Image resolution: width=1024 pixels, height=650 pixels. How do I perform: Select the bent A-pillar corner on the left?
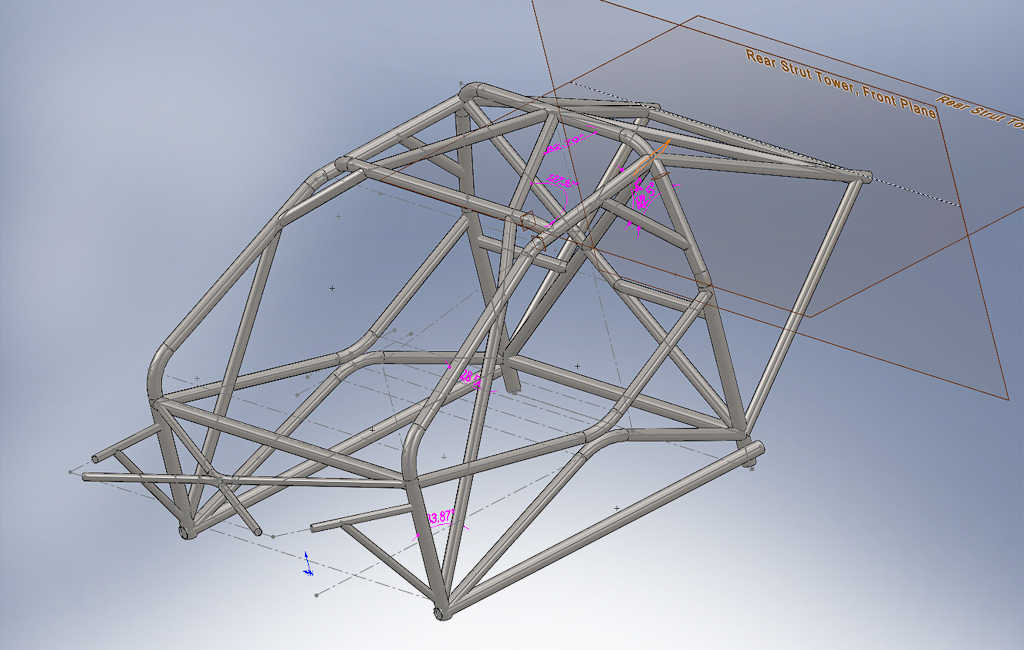point(160,362)
